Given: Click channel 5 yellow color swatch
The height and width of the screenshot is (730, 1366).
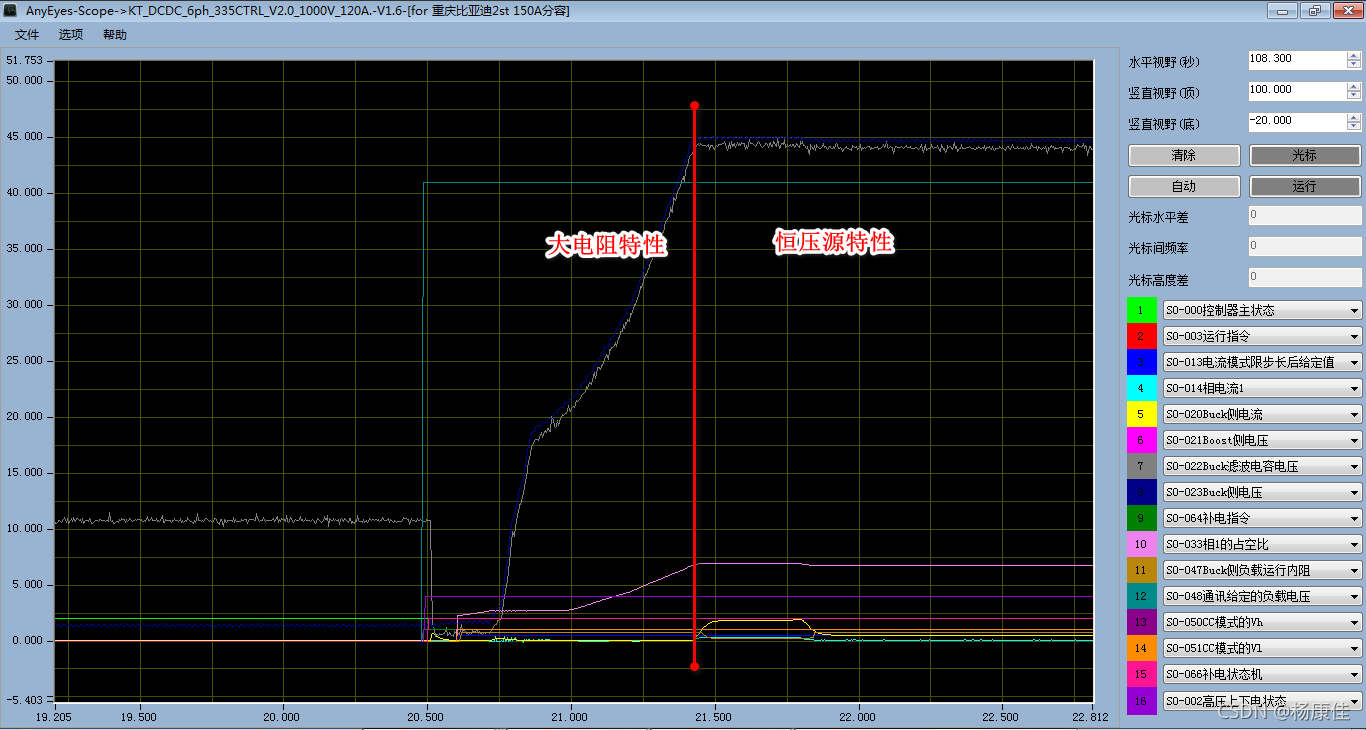Looking at the screenshot, I should click(1142, 414).
